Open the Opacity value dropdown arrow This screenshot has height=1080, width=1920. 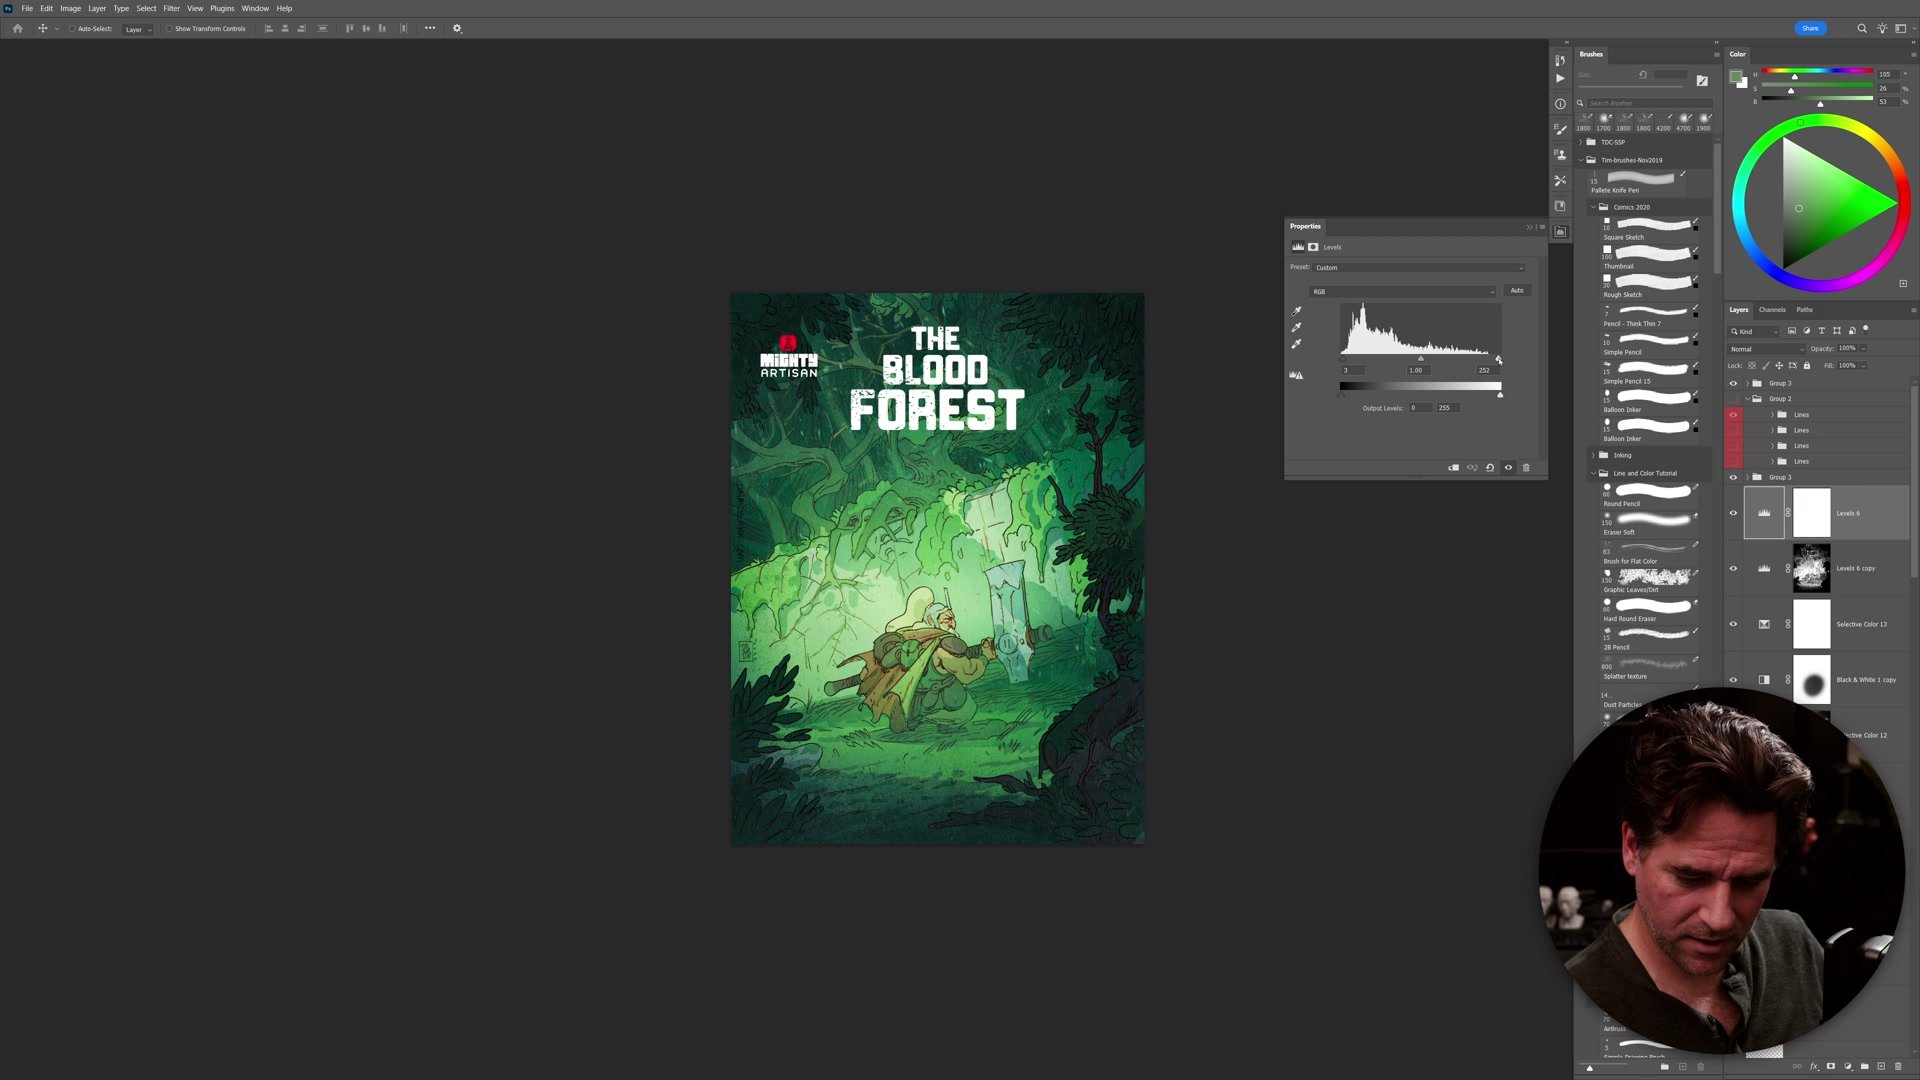tap(1863, 349)
